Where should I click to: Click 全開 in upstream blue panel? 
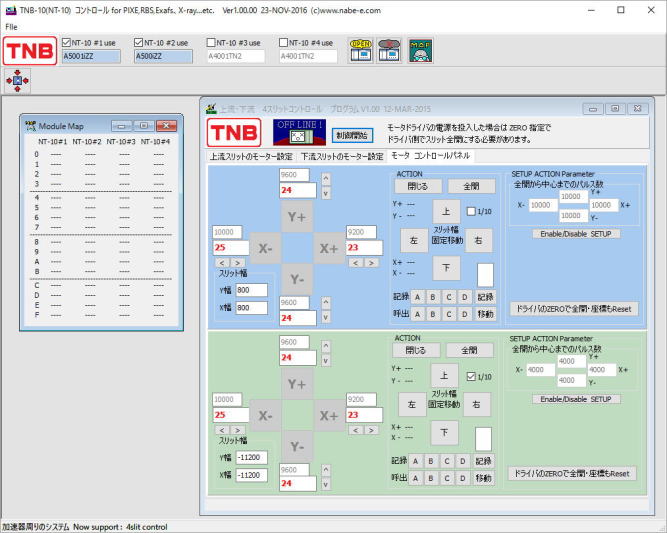[x=471, y=186]
